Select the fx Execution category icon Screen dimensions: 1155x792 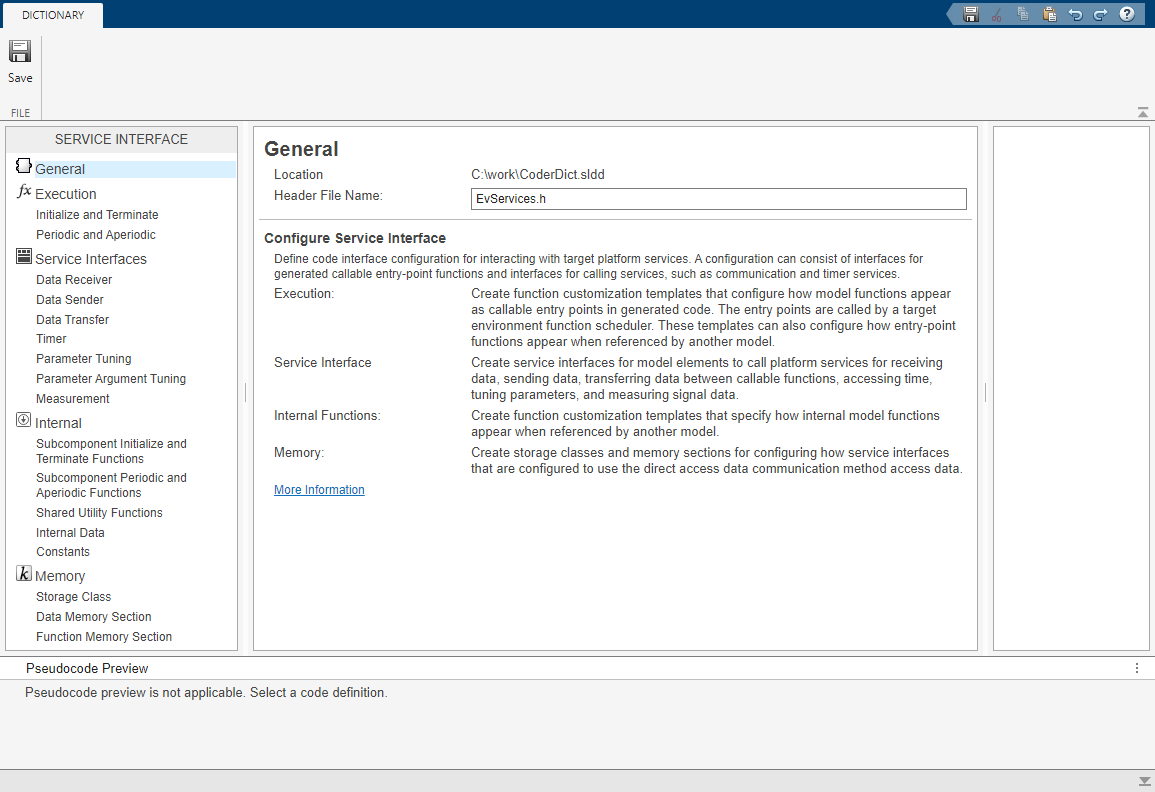tap(23, 193)
